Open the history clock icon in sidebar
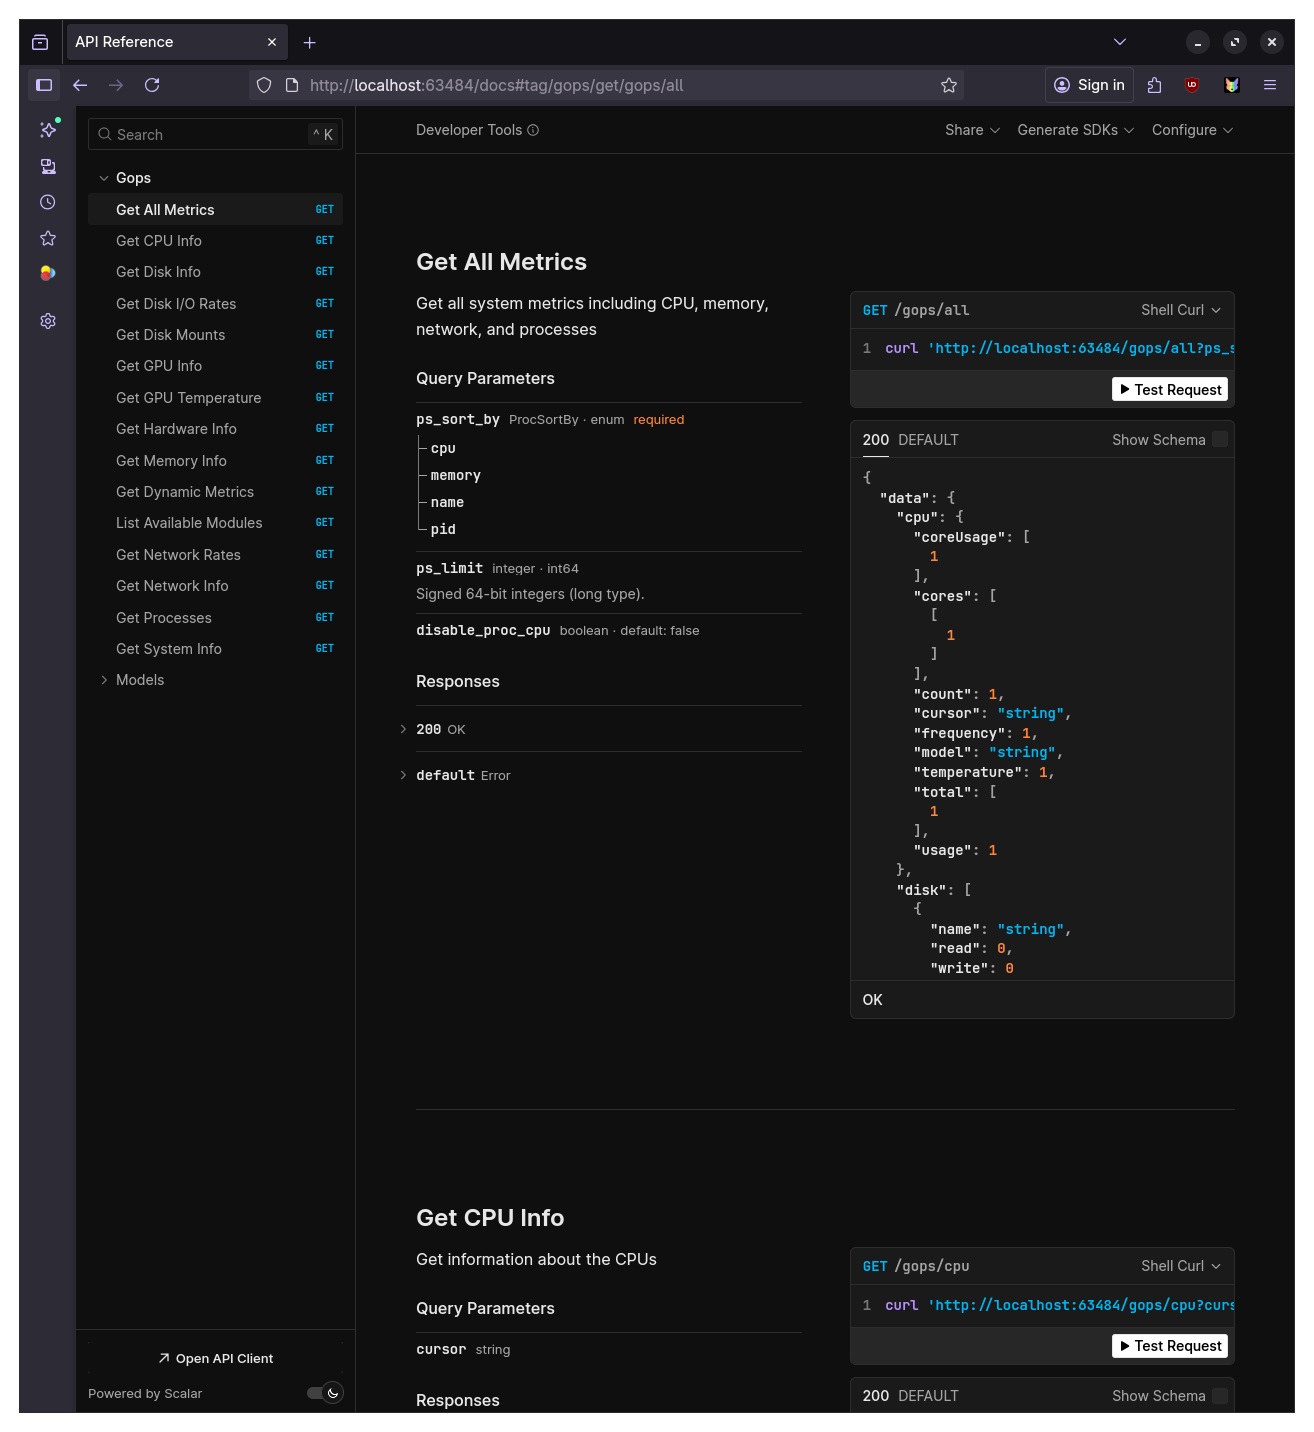Viewport: 1314px width, 1432px height. 47,202
